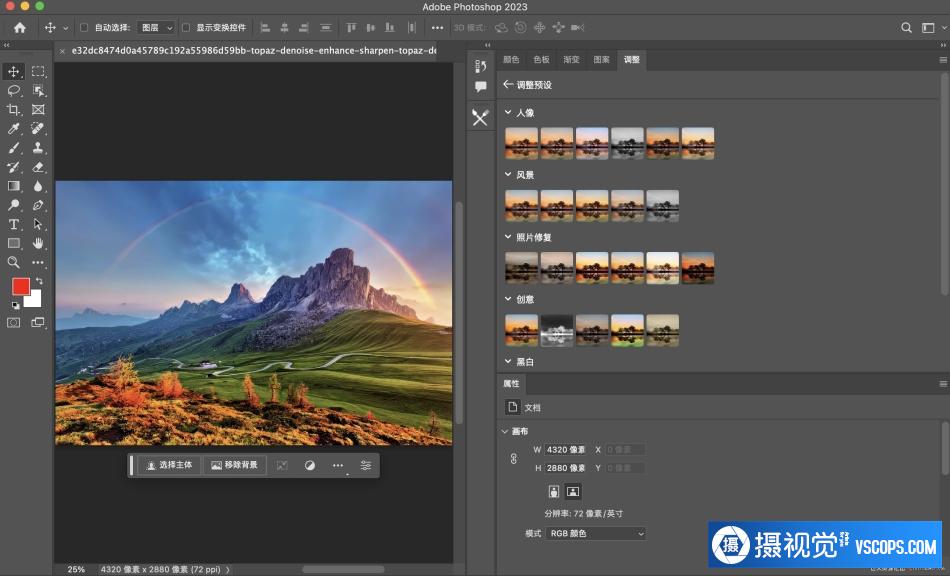Open more options in contextual task bar
The height and width of the screenshot is (576, 950).
point(337,465)
